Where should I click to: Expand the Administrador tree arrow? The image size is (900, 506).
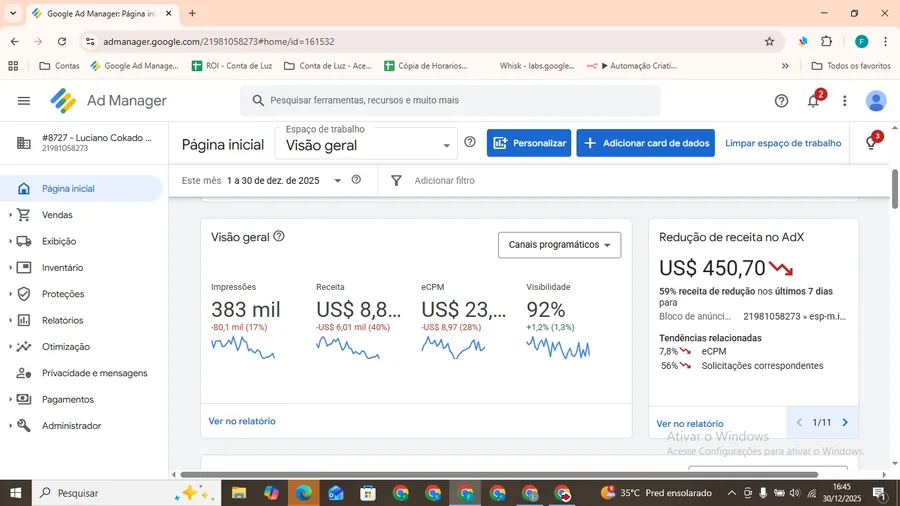(x=10, y=426)
